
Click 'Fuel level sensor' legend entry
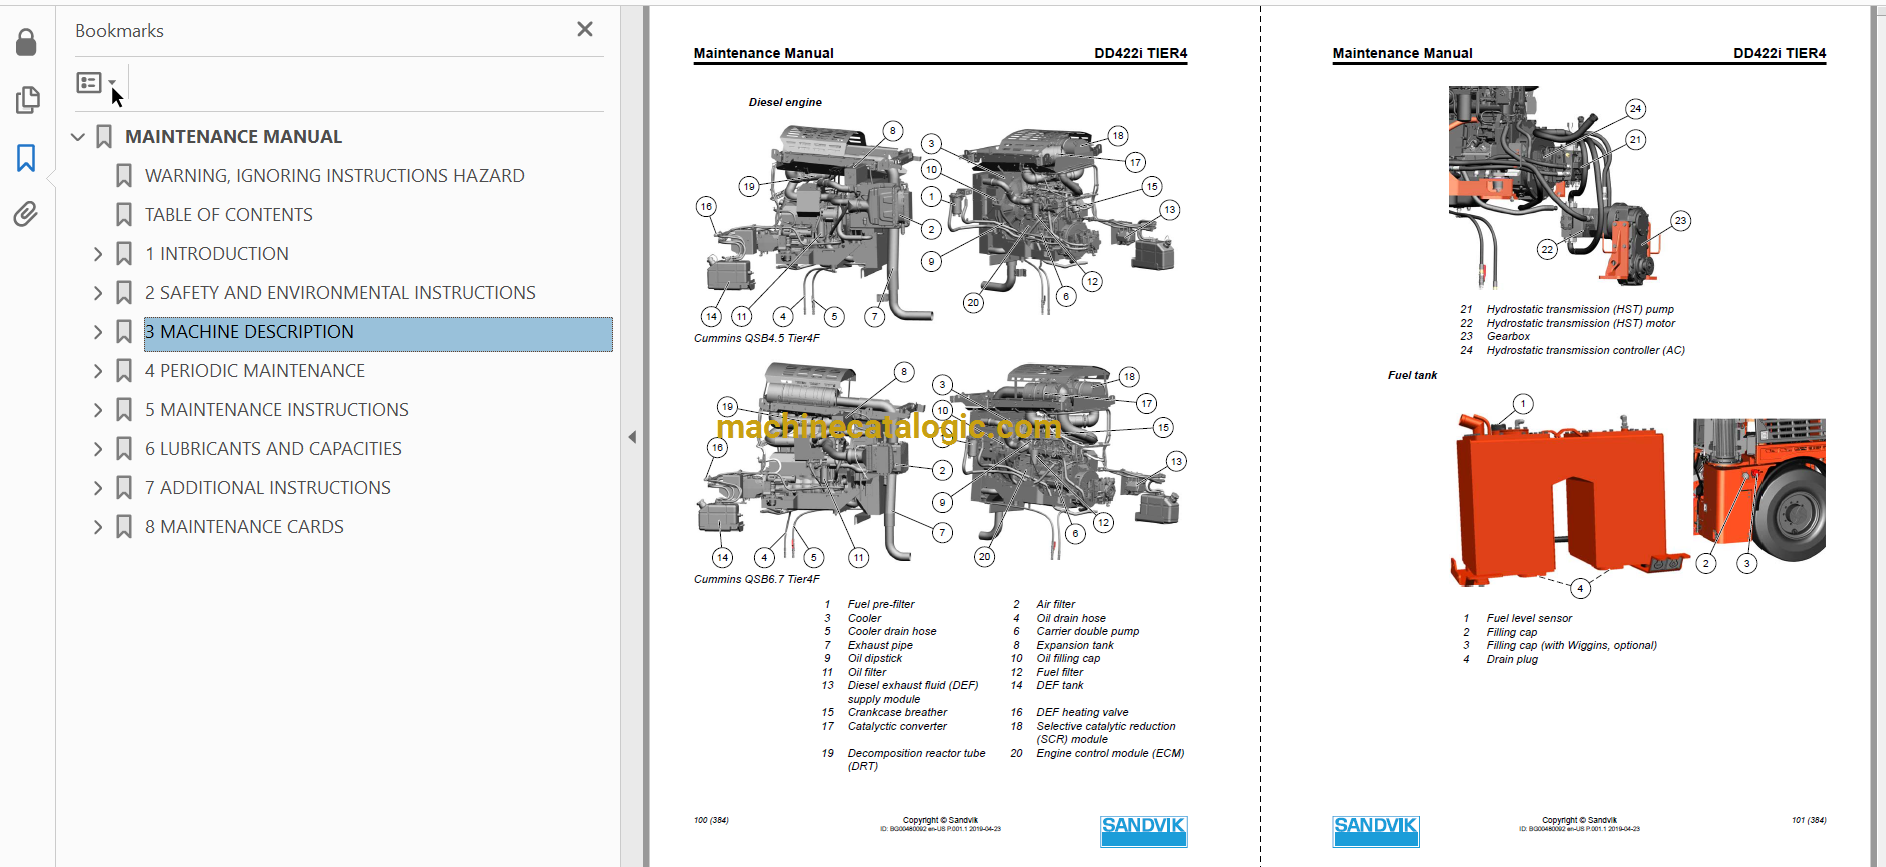(x=1529, y=618)
